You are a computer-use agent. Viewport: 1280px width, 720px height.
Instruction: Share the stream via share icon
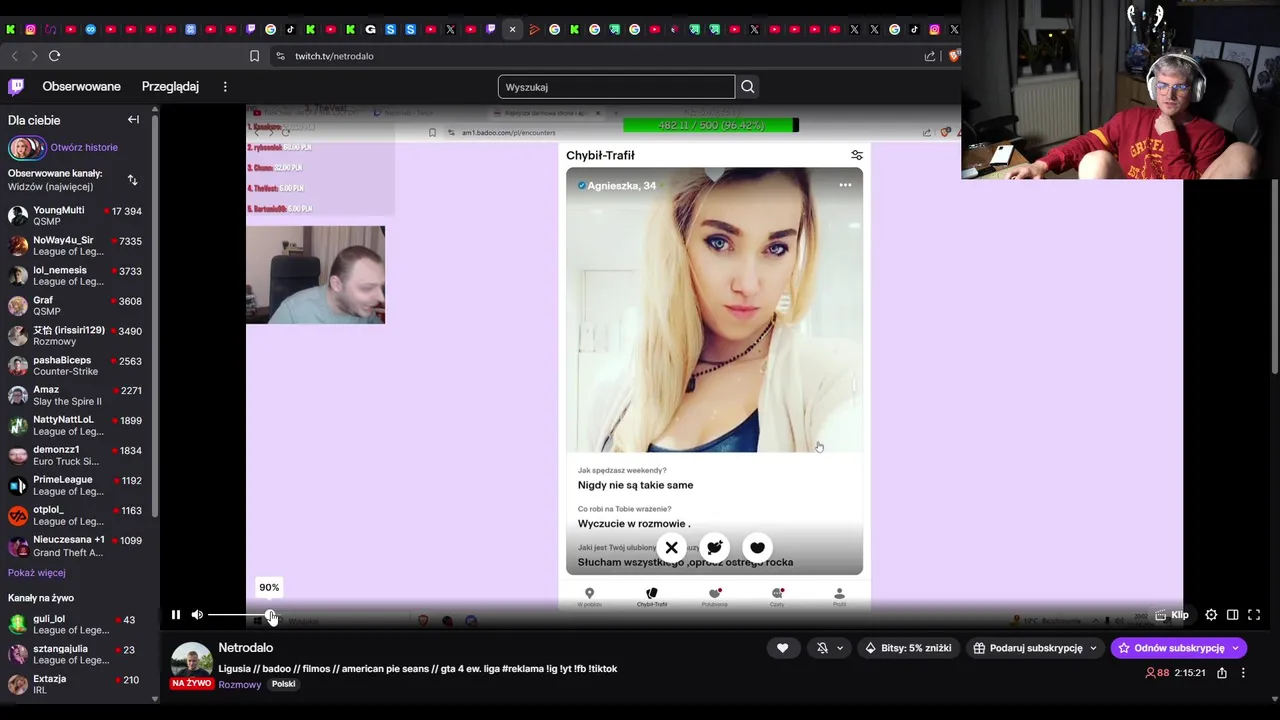pos(1222,673)
